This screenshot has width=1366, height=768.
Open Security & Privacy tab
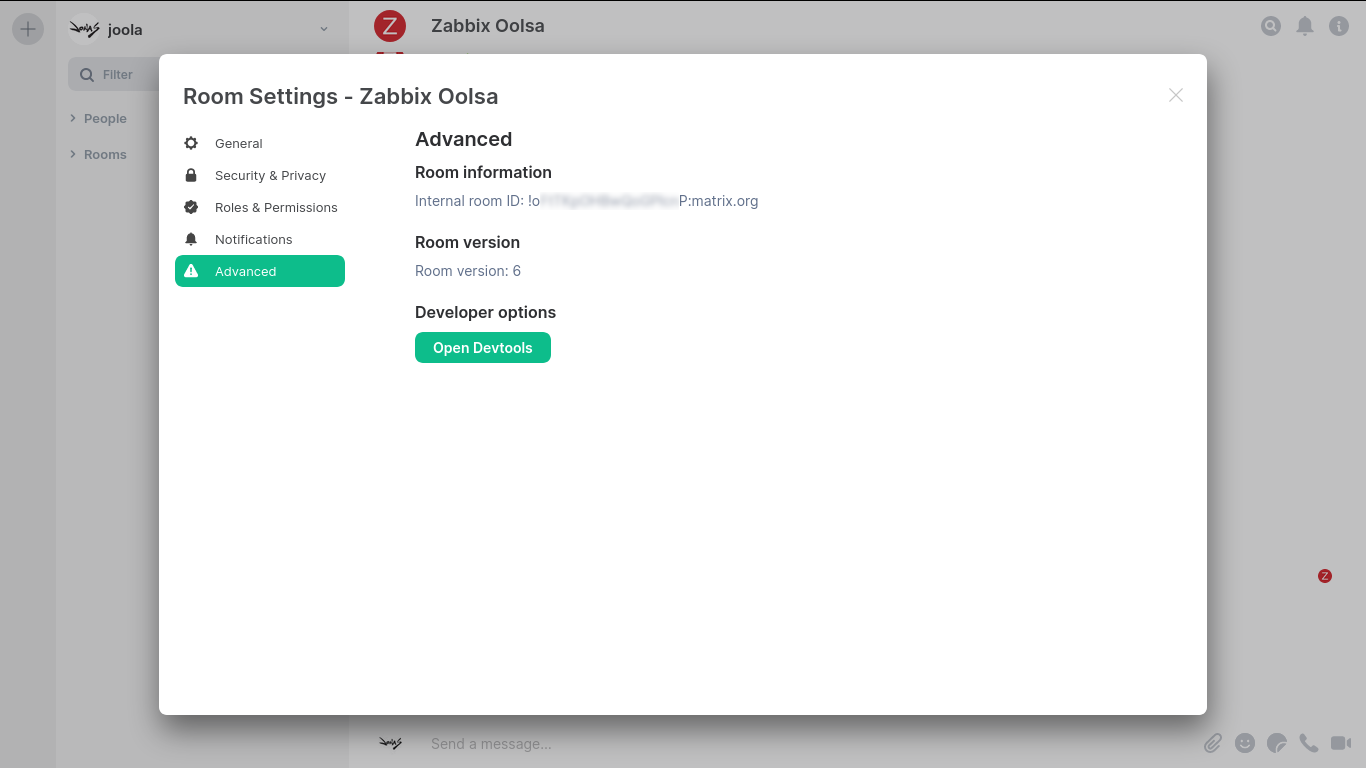(260, 175)
